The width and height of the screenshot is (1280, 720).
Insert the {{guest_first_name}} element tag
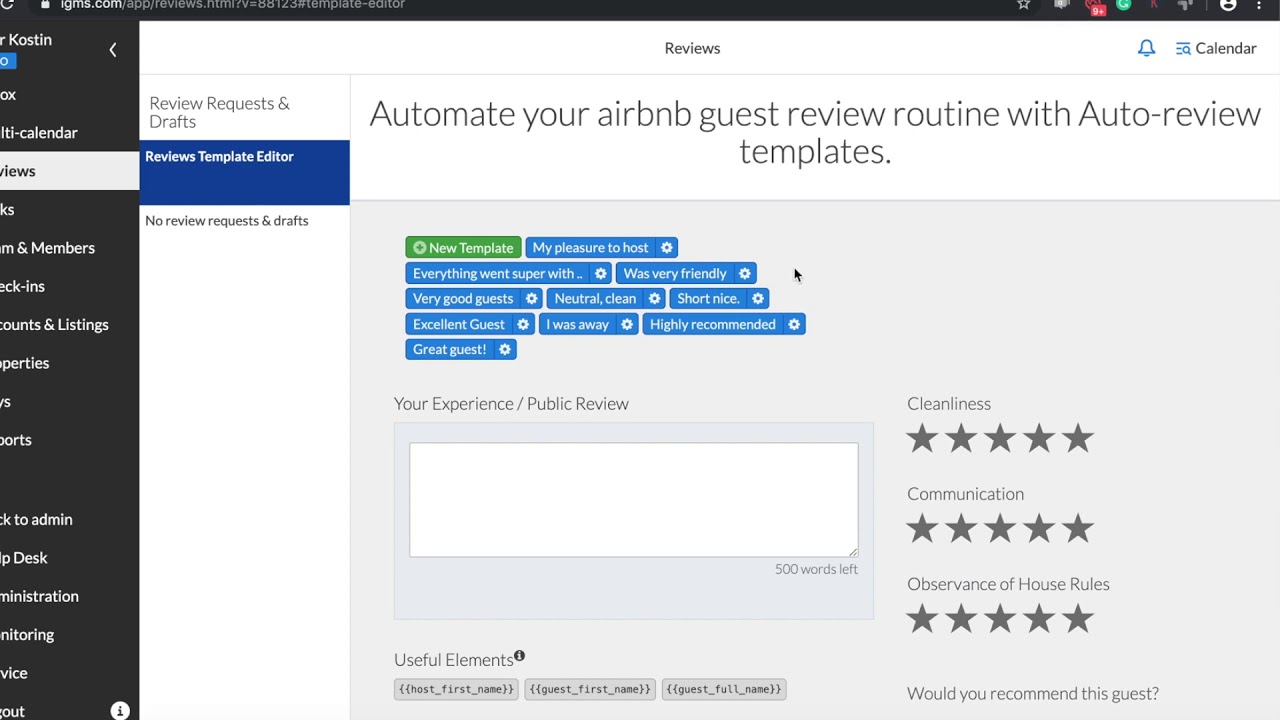pos(590,689)
